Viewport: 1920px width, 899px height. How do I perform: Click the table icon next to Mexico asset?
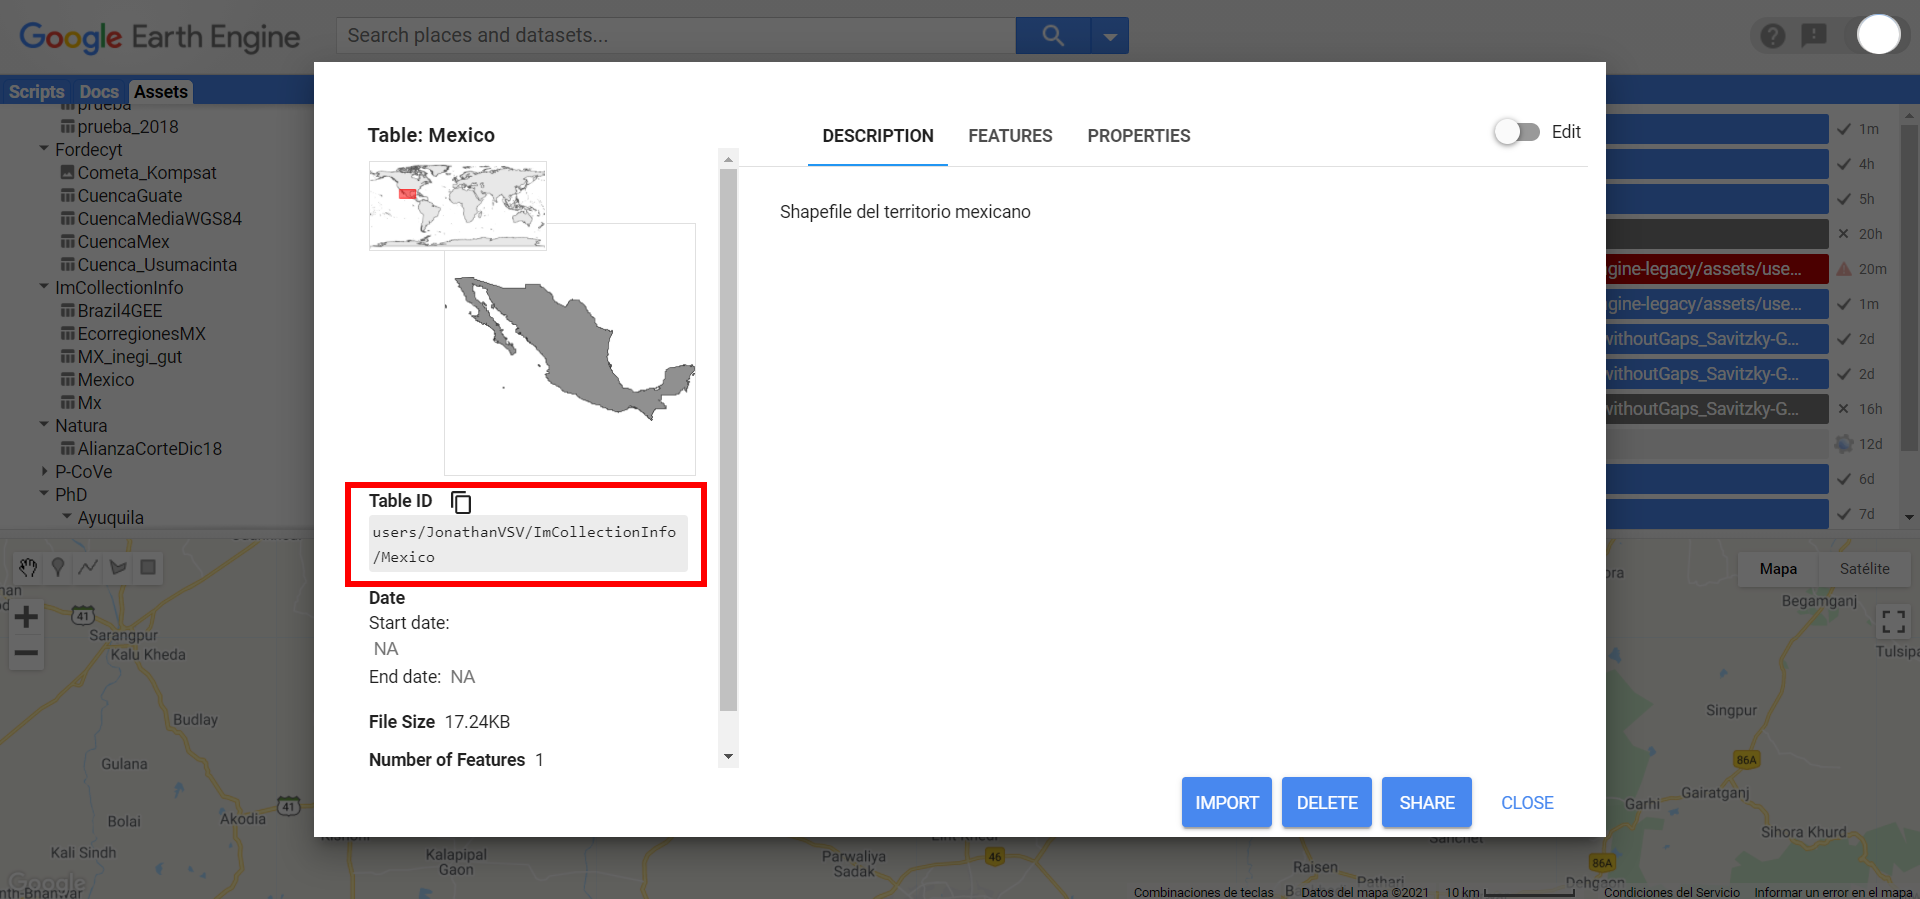(68, 380)
